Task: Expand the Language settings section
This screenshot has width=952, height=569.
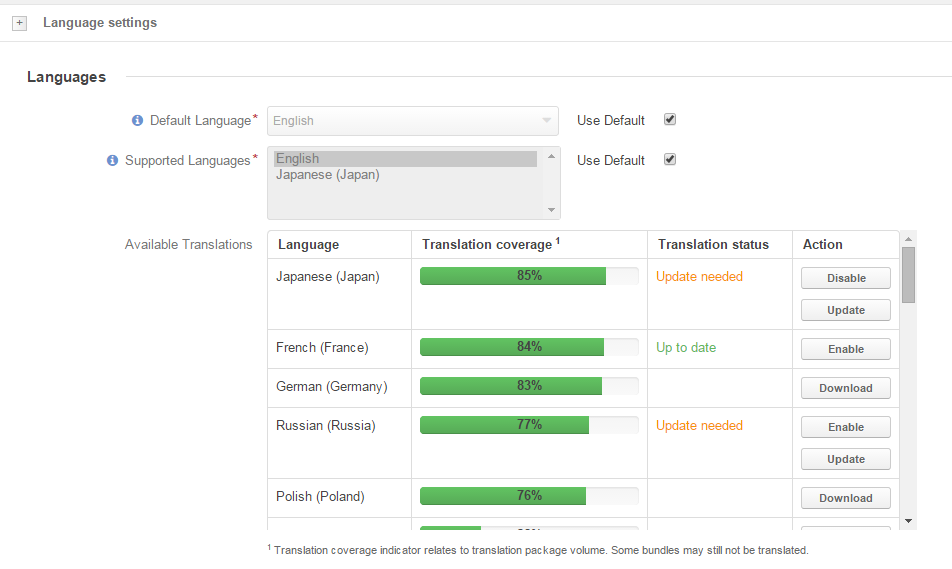Action: 19,23
